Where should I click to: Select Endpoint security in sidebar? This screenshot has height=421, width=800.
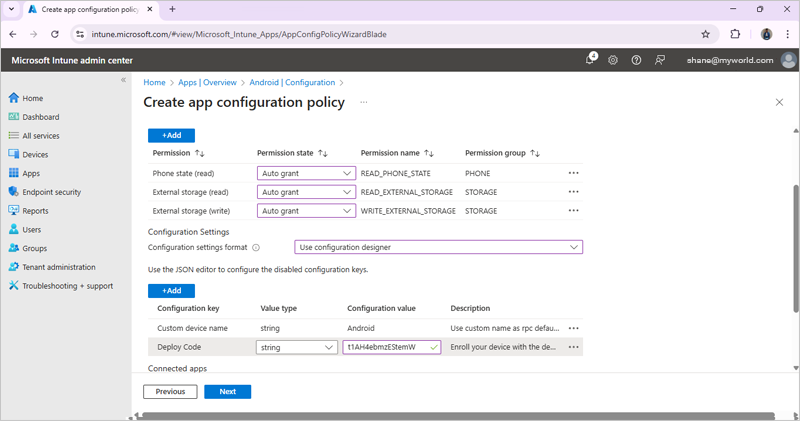pos(51,192)
